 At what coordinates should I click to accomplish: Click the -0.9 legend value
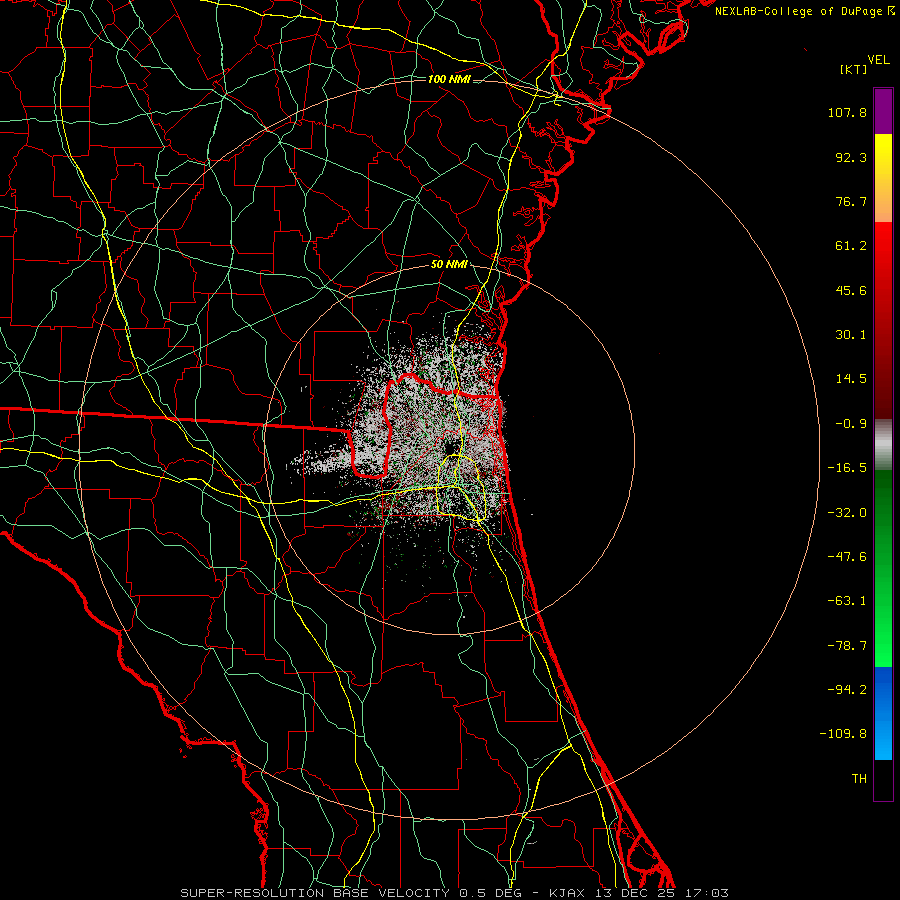(851, 424)
